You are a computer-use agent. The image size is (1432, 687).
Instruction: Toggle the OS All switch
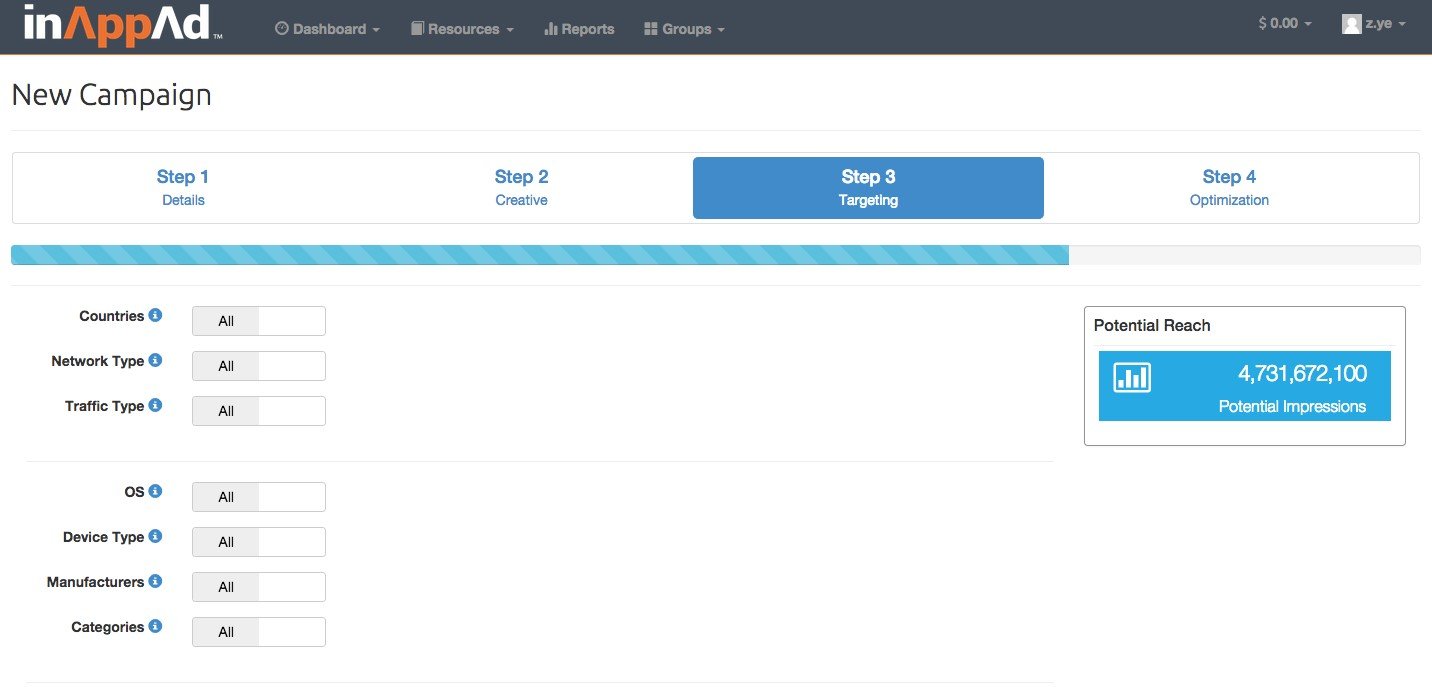tap(259, 497)
